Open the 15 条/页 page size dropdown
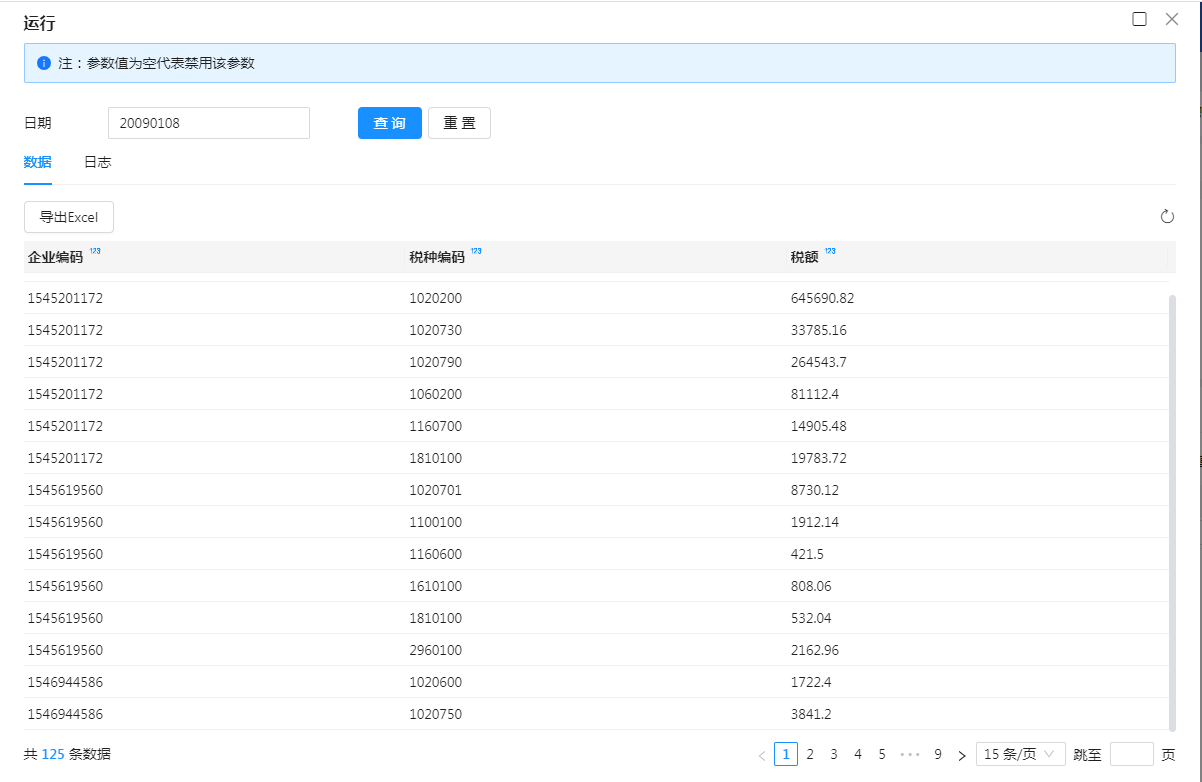The height and width of the screenshot is (782, 1202). click(x=1020, y=754)
